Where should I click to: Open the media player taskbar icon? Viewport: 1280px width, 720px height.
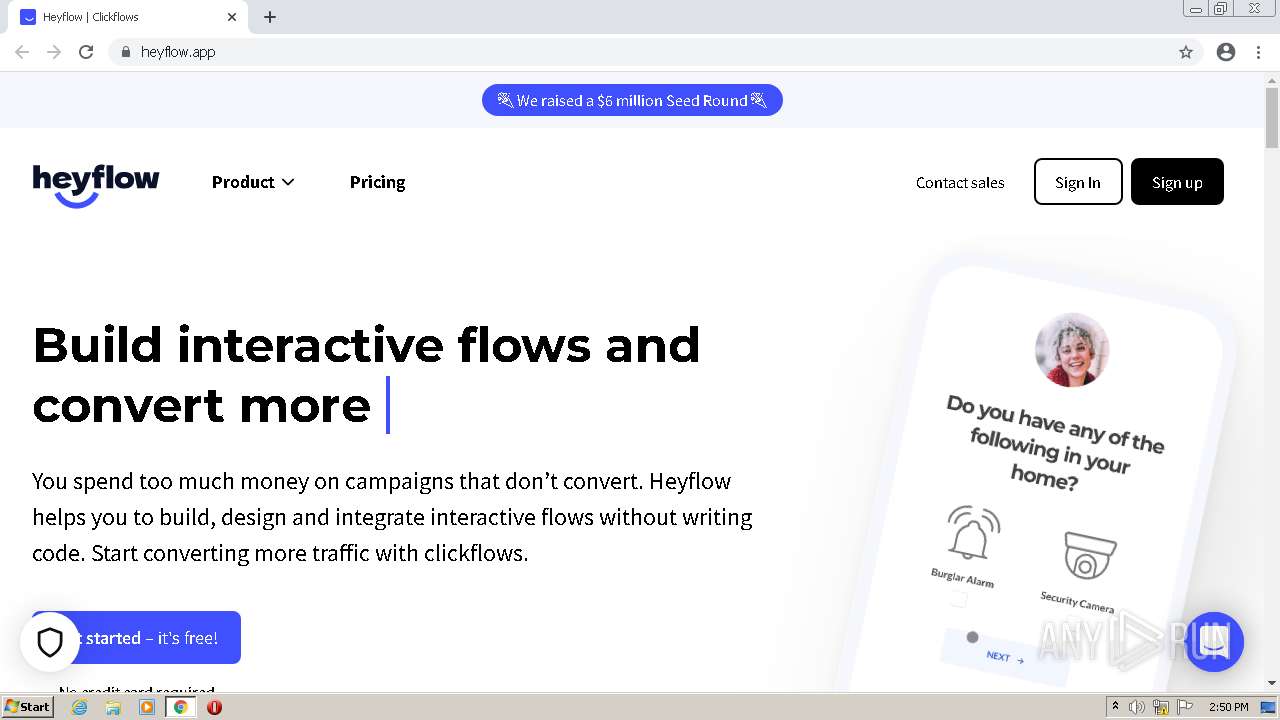147,707
